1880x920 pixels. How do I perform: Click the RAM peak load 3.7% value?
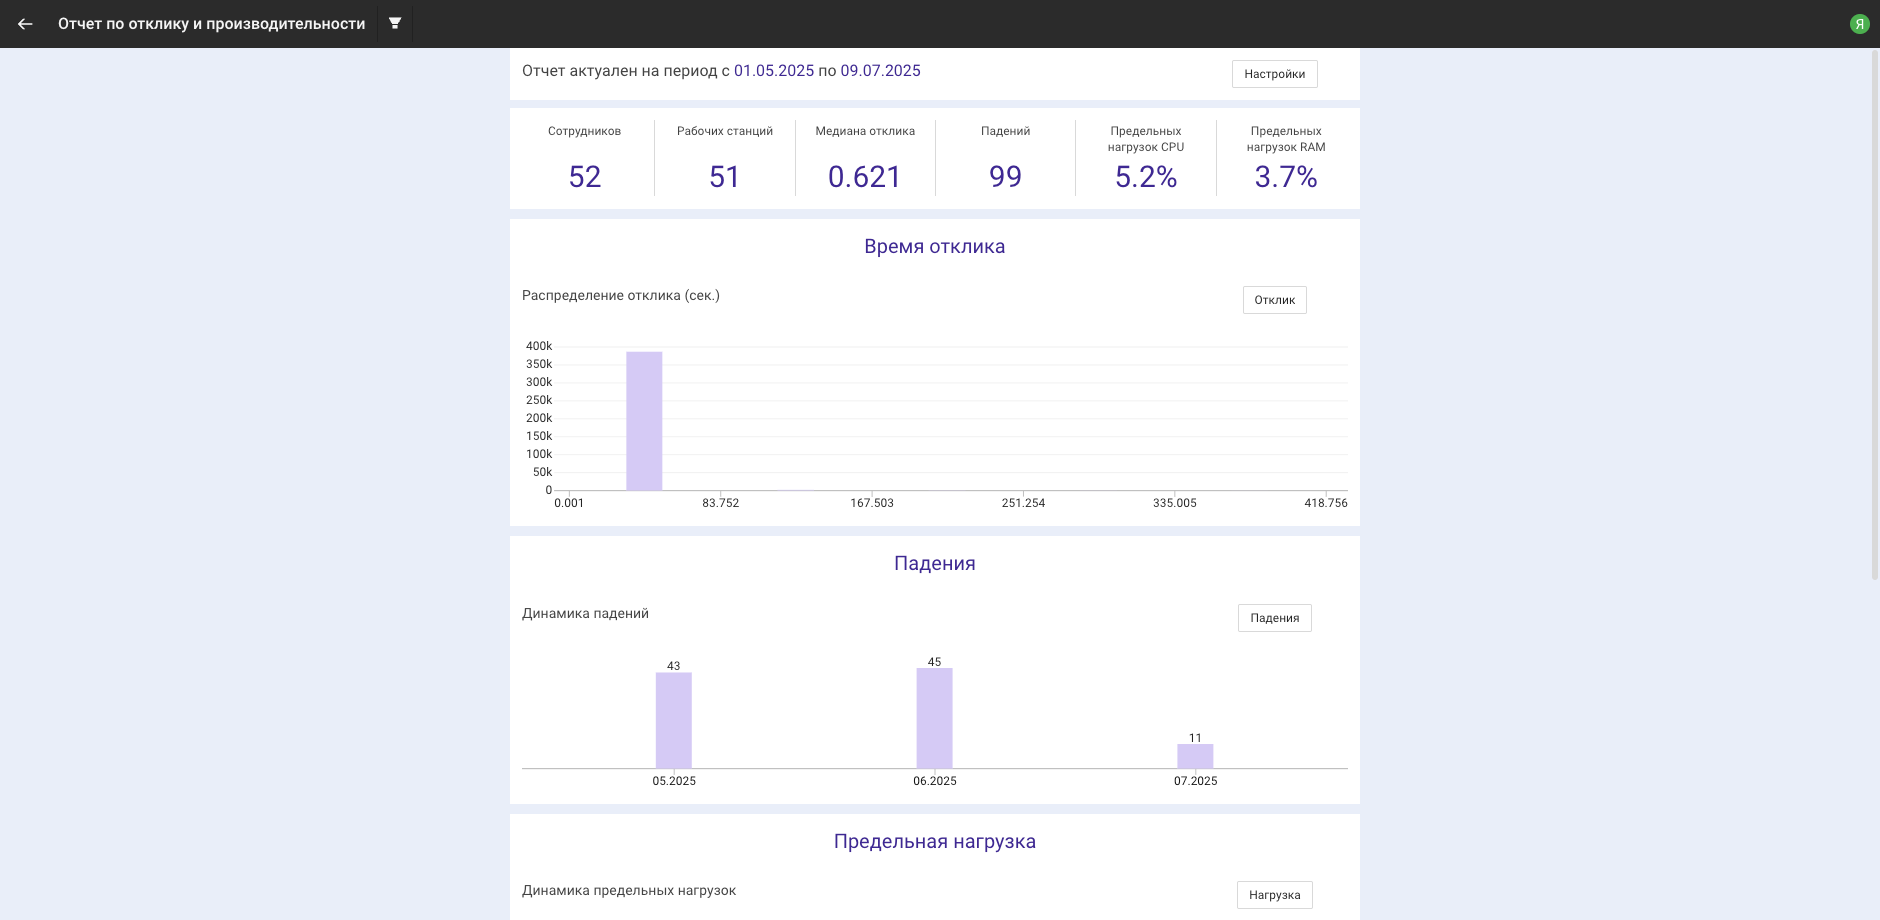click(1285, 177)
